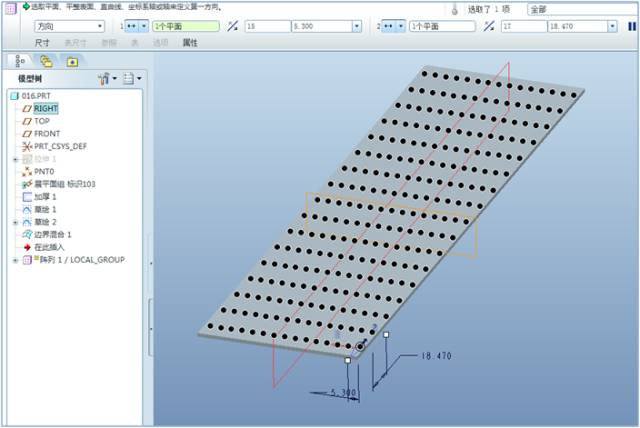Click the flip first direction icon
640x428 pixels.
click(x=232, y=26)
